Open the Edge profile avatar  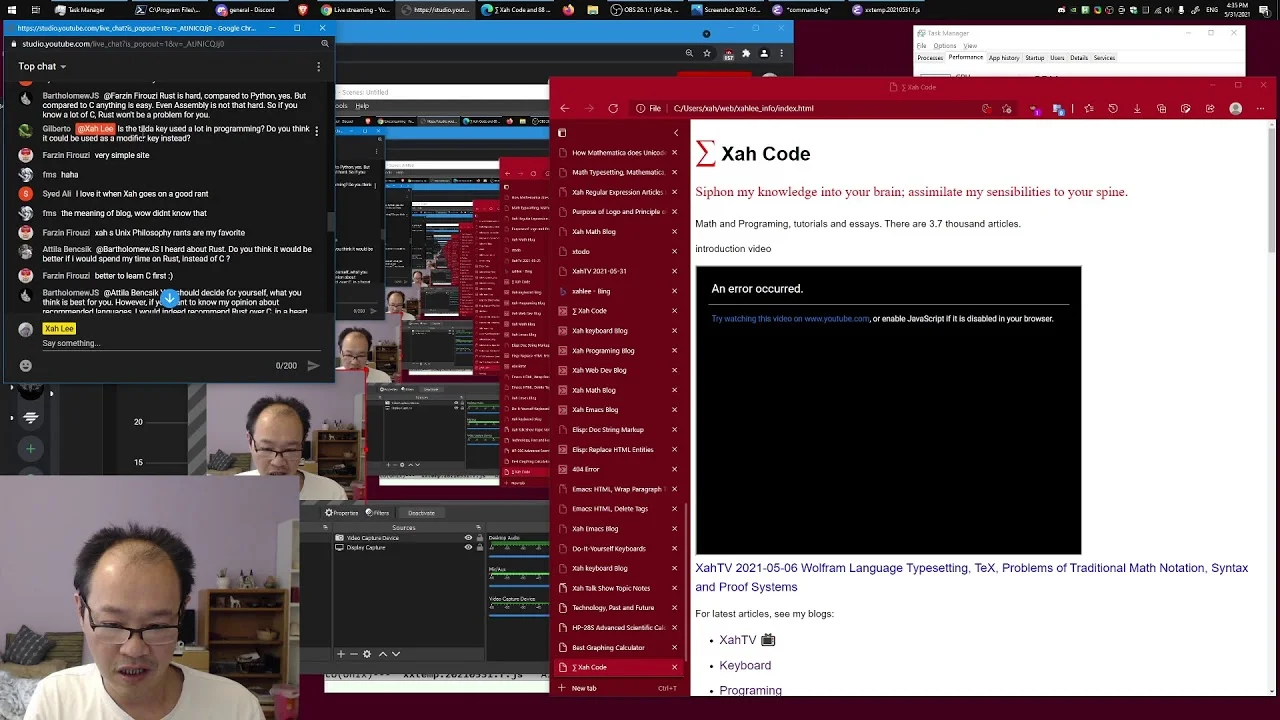coord(1235,108)
